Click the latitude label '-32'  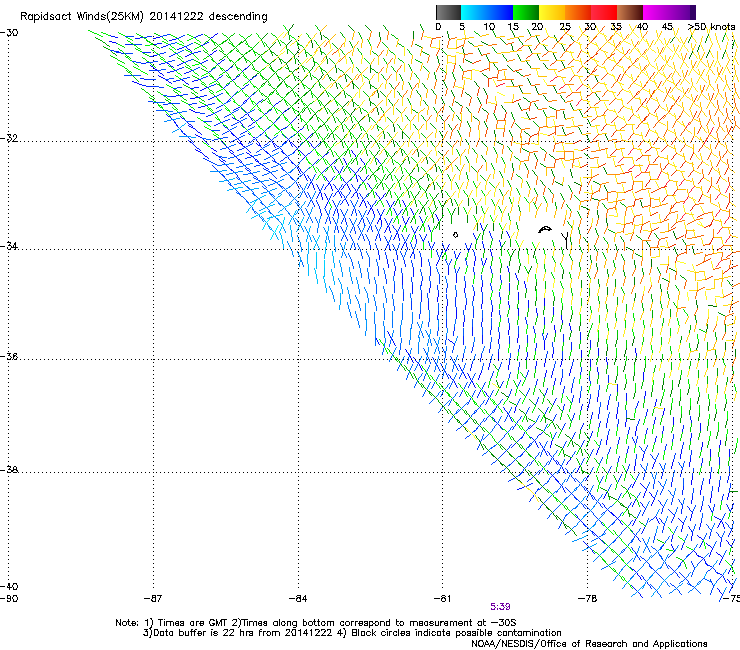pos(9,138)
